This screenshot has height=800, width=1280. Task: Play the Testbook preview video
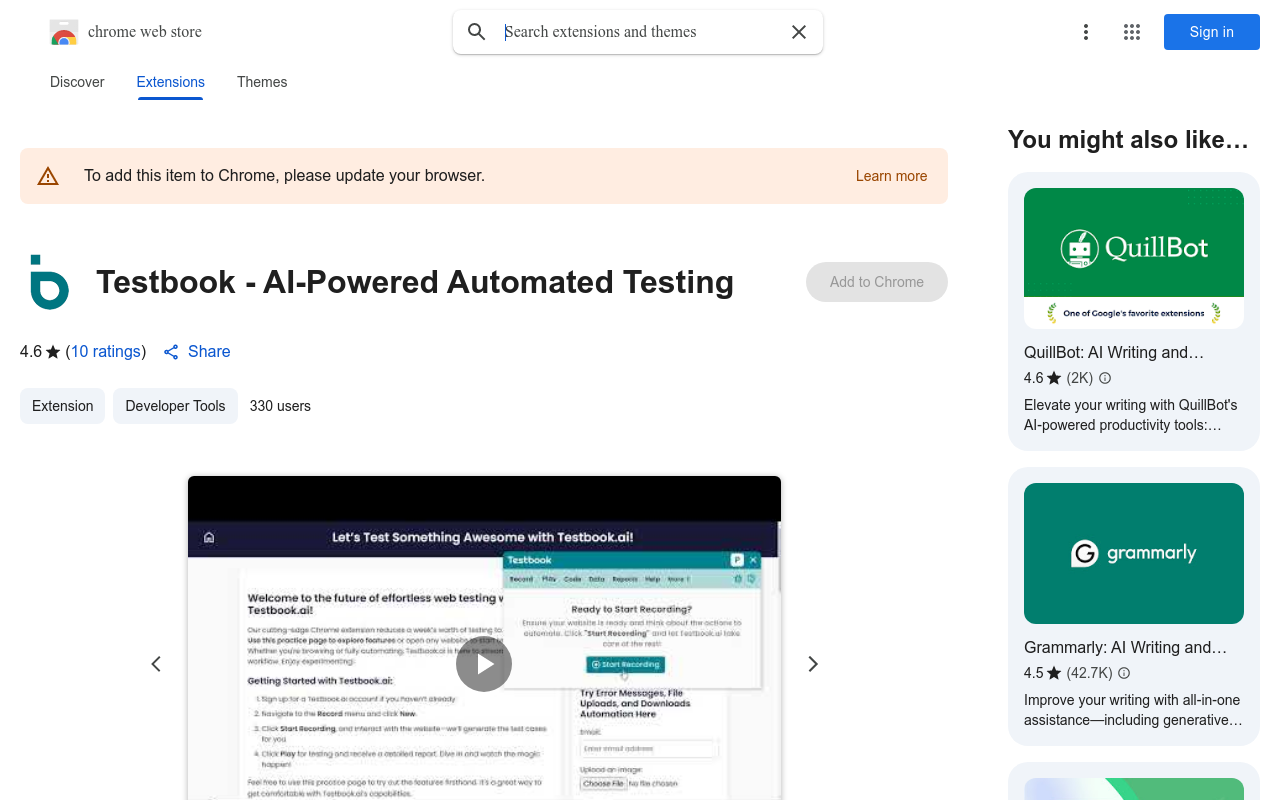pos(484,664)
